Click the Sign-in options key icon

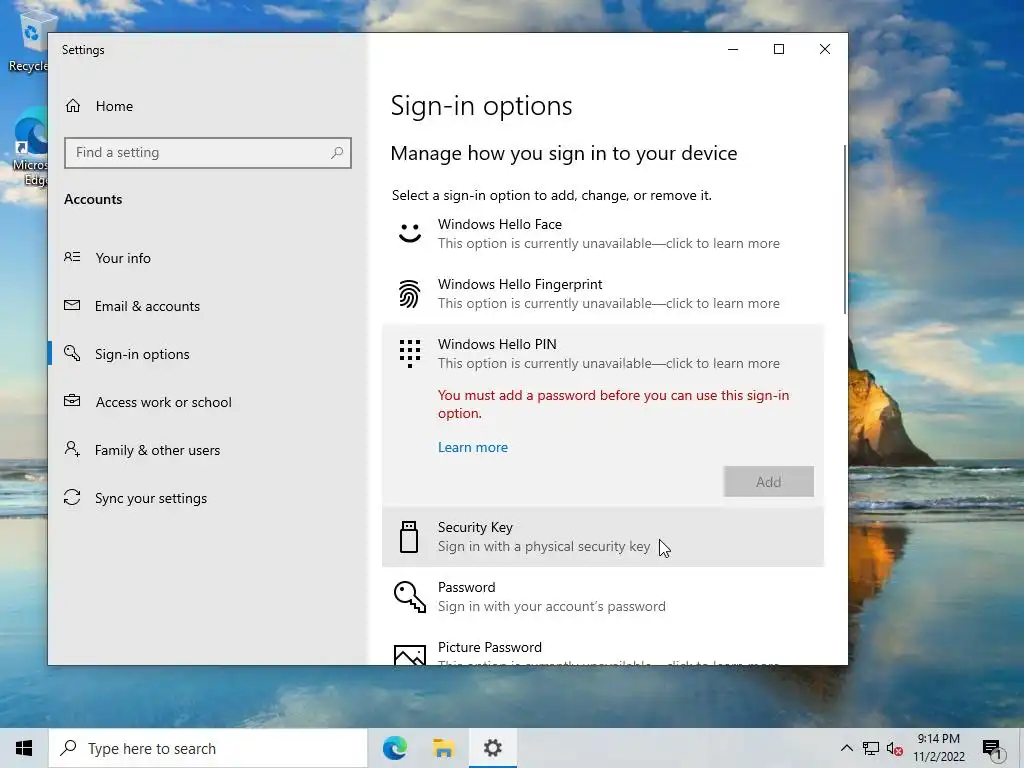[x=72, y=353]
